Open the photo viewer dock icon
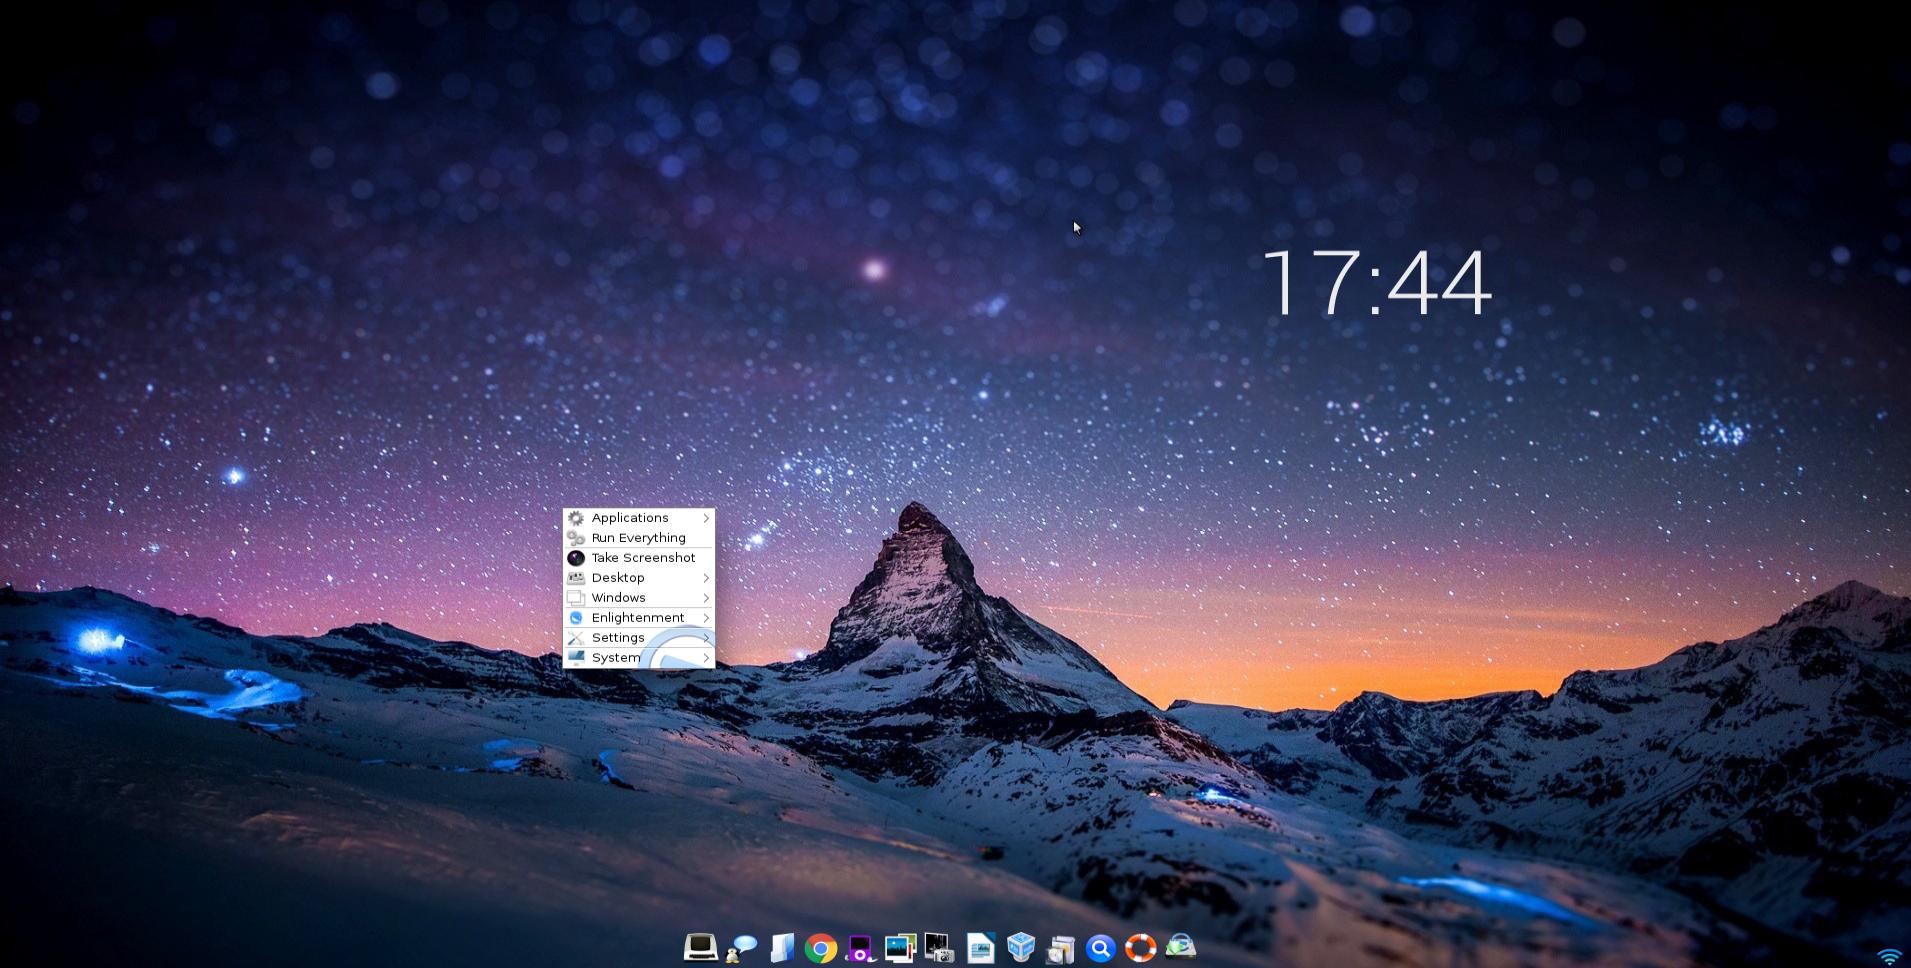 click(x=900, y=947)
